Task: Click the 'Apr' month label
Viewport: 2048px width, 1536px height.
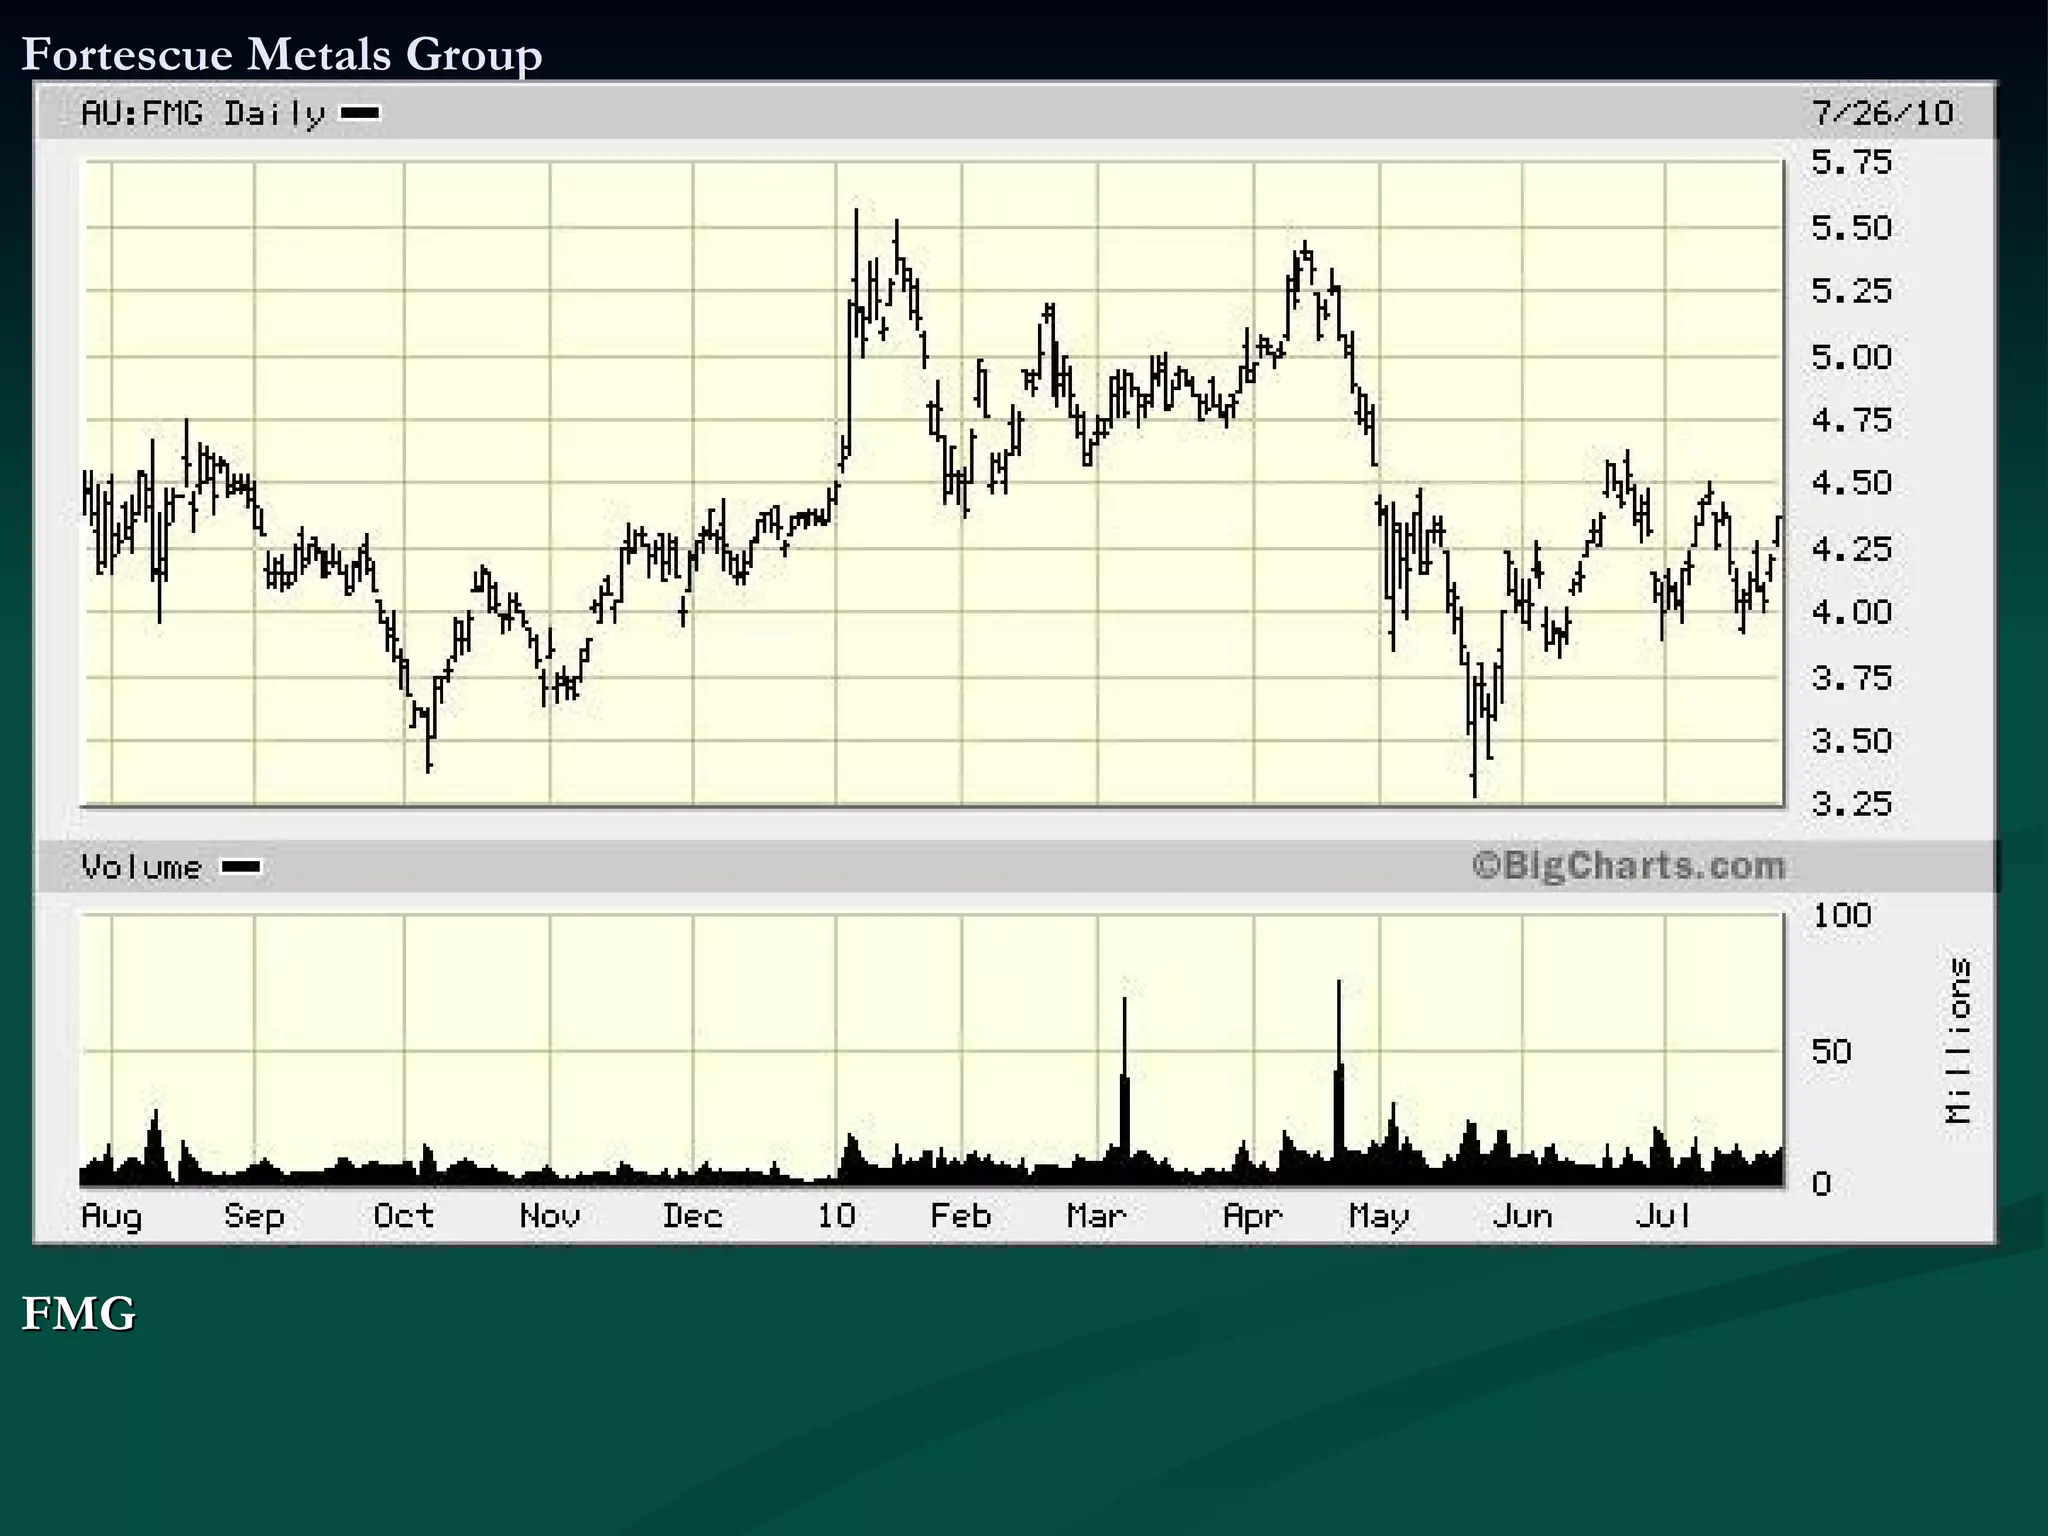Action: coord(1253,1217)
